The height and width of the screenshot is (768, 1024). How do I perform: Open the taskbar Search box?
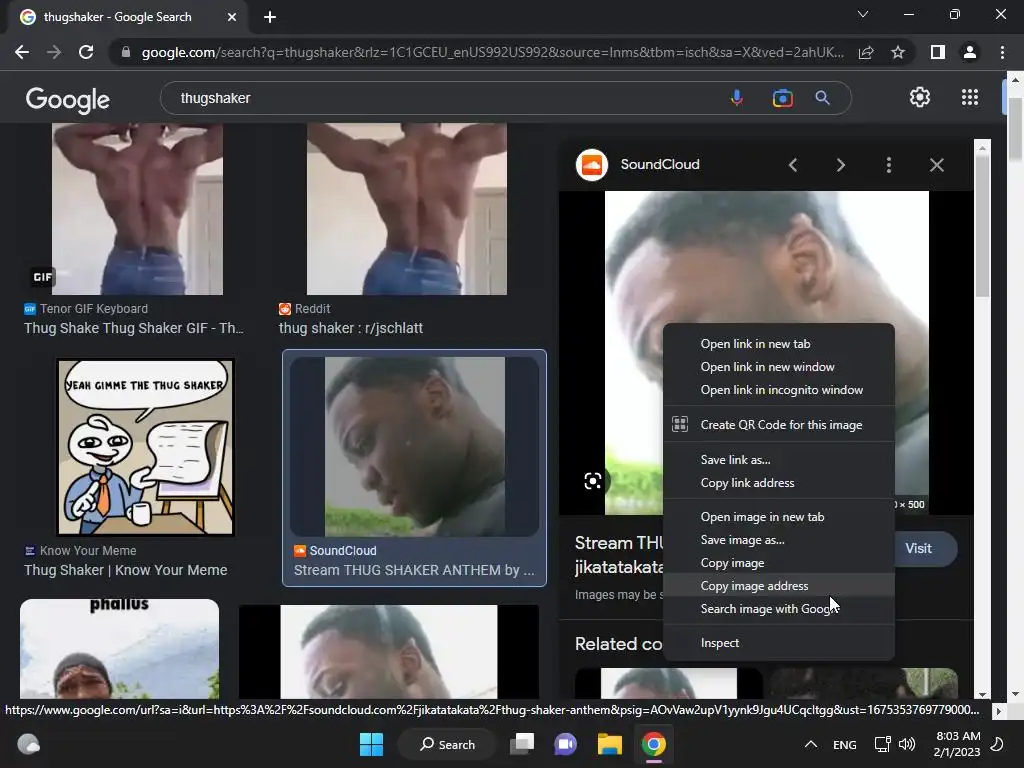(447, 744)
